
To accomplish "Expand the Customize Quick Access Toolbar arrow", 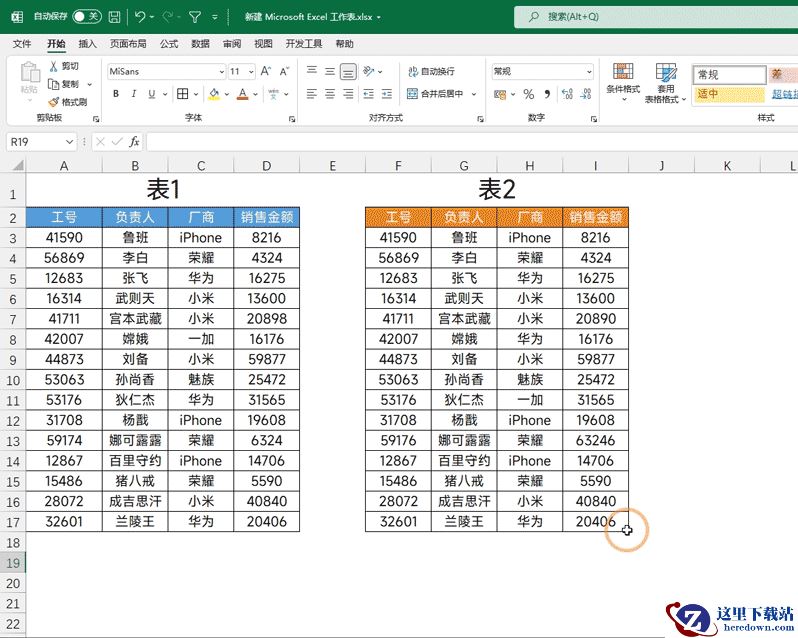I will (215, 17).
